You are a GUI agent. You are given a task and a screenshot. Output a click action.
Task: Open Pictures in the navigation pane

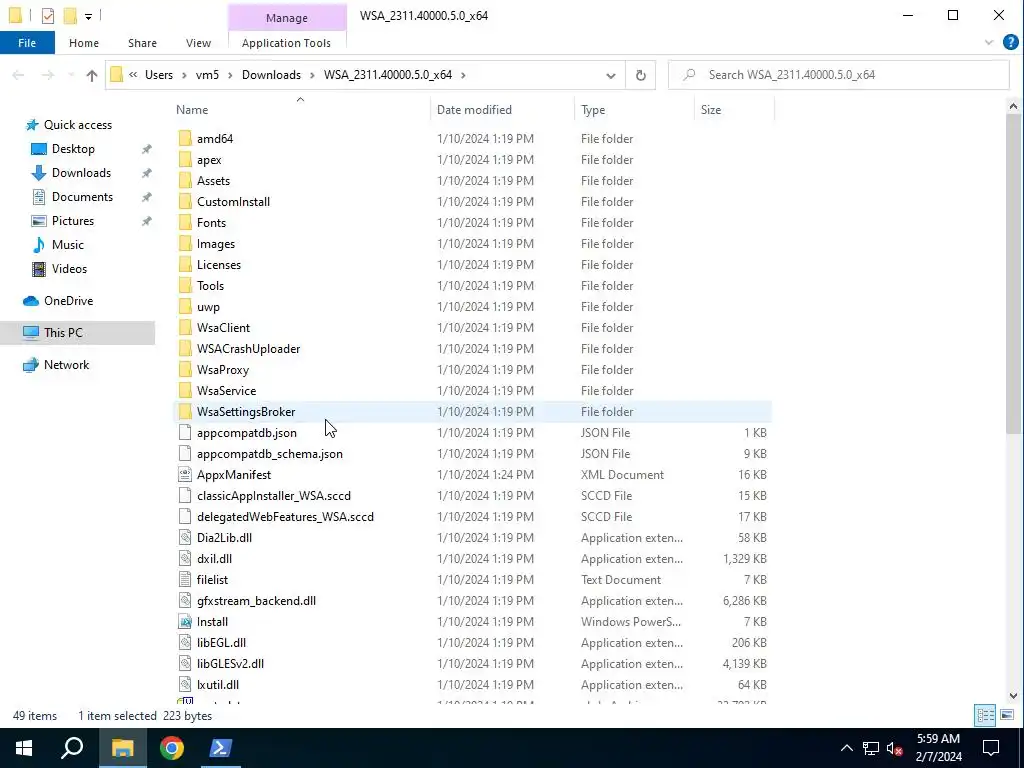pyautogui.click(x=72, y=221)
